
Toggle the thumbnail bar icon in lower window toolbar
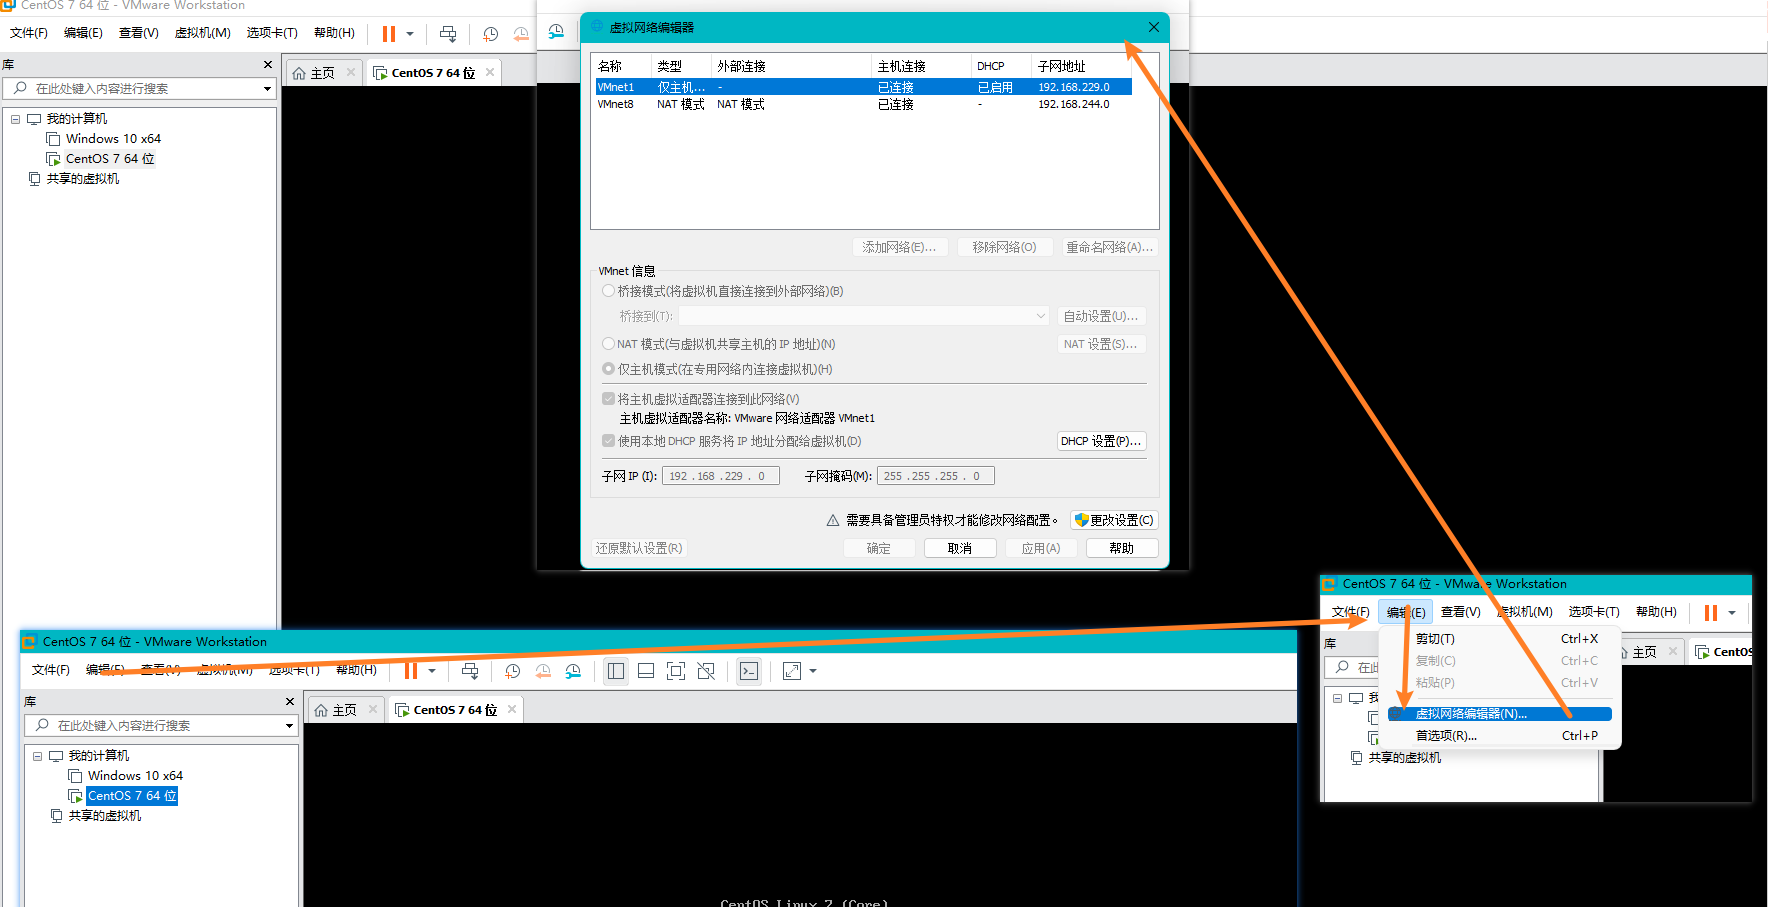(646, 671)
